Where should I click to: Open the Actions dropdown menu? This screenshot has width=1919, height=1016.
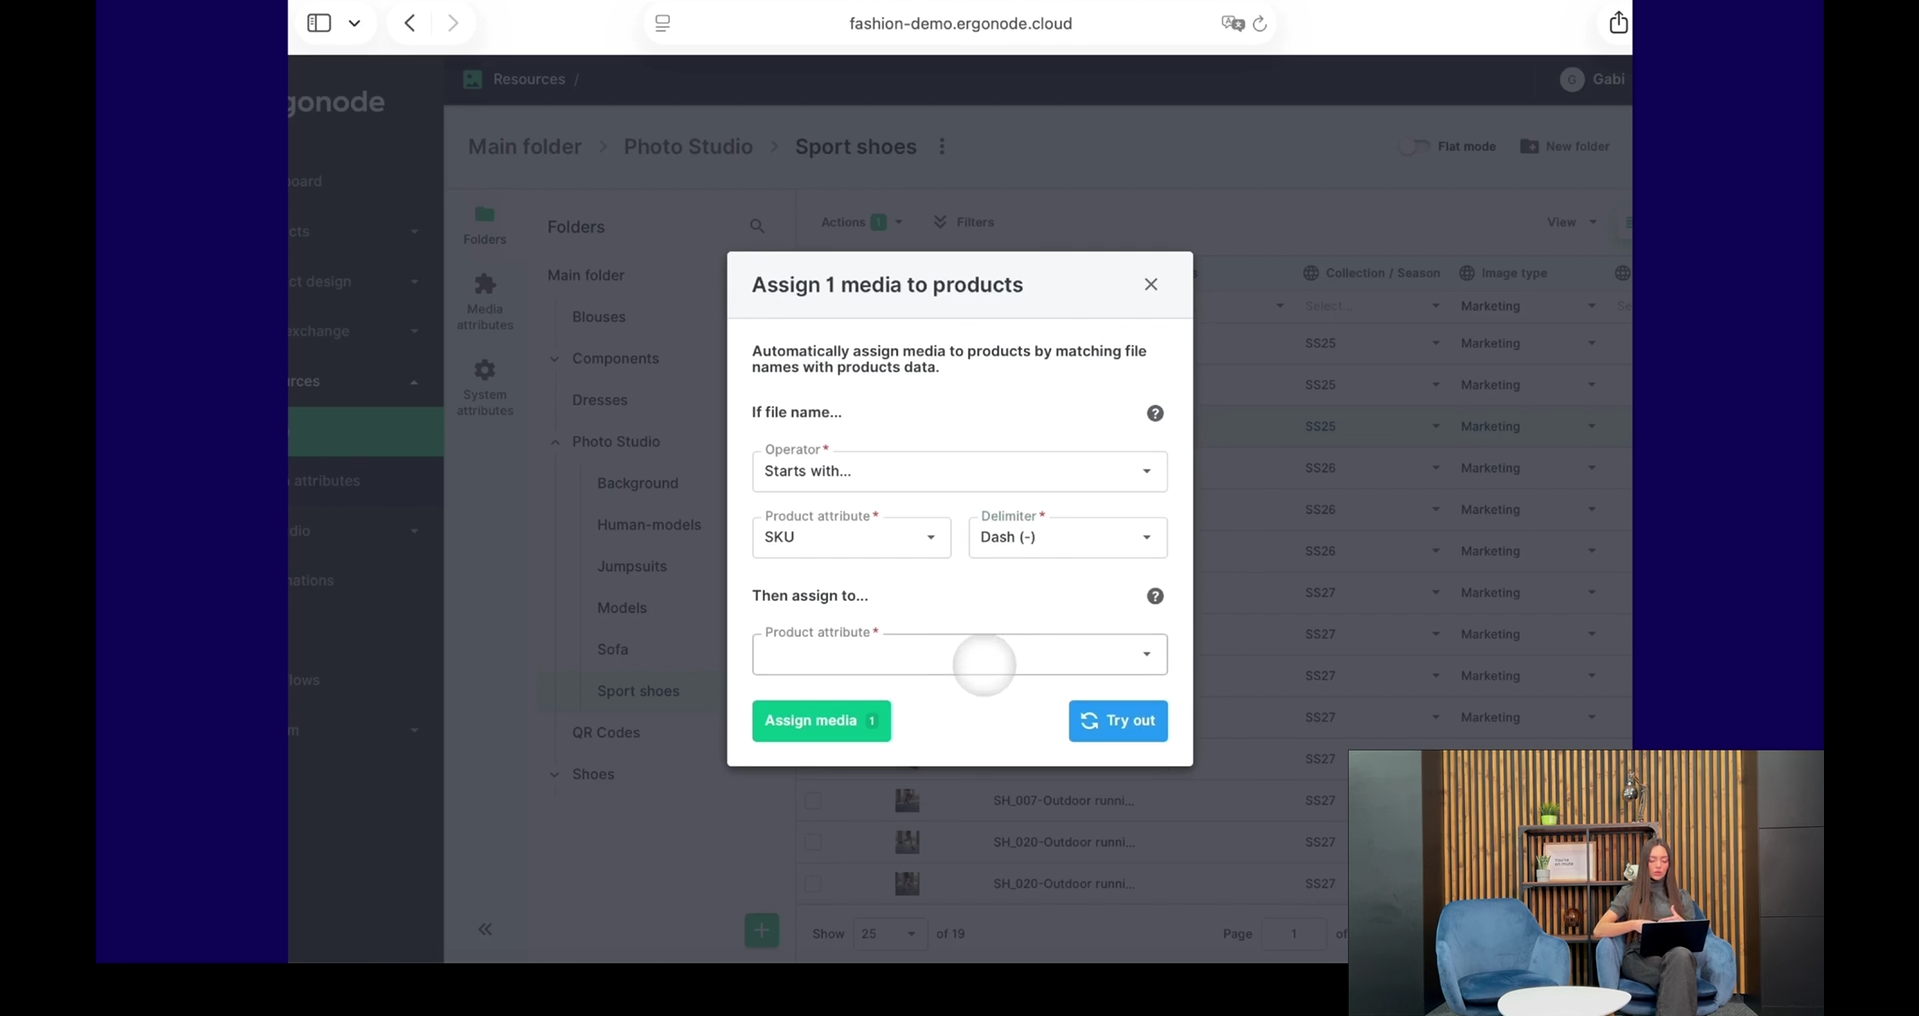(861, 222)
